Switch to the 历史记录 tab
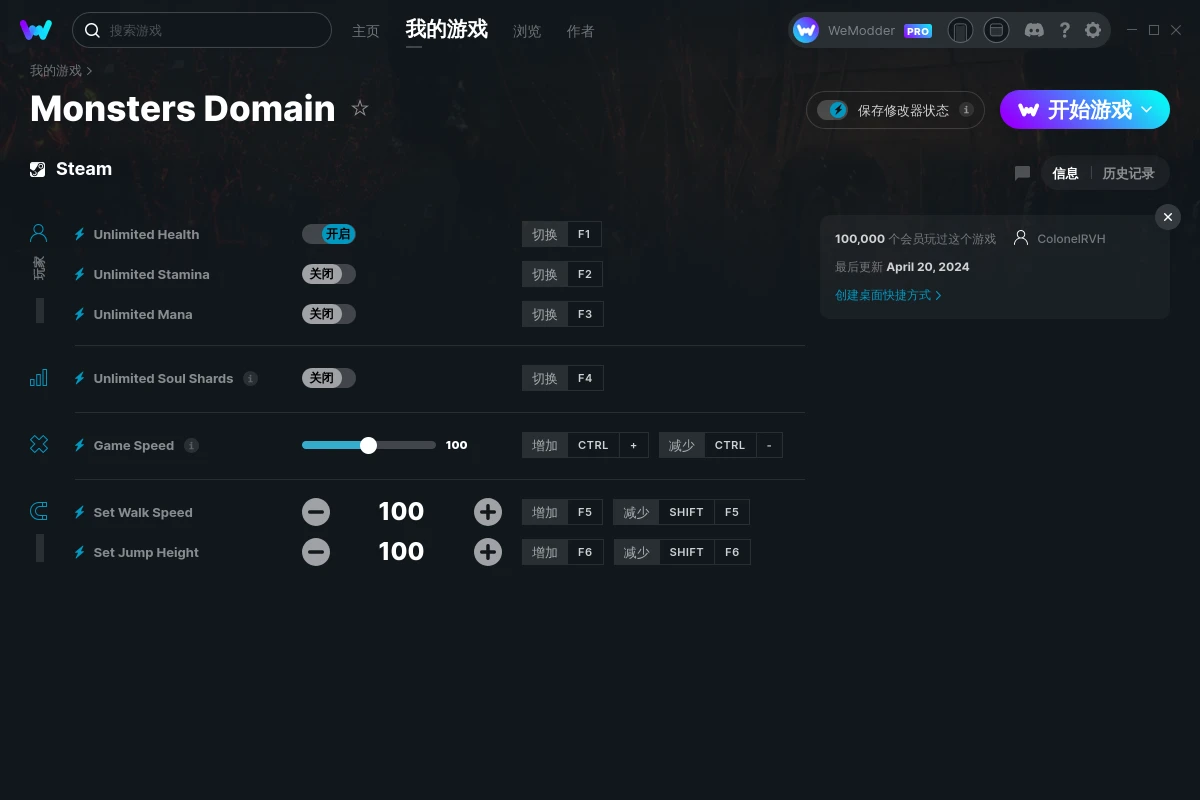 tap(1128, 173)
